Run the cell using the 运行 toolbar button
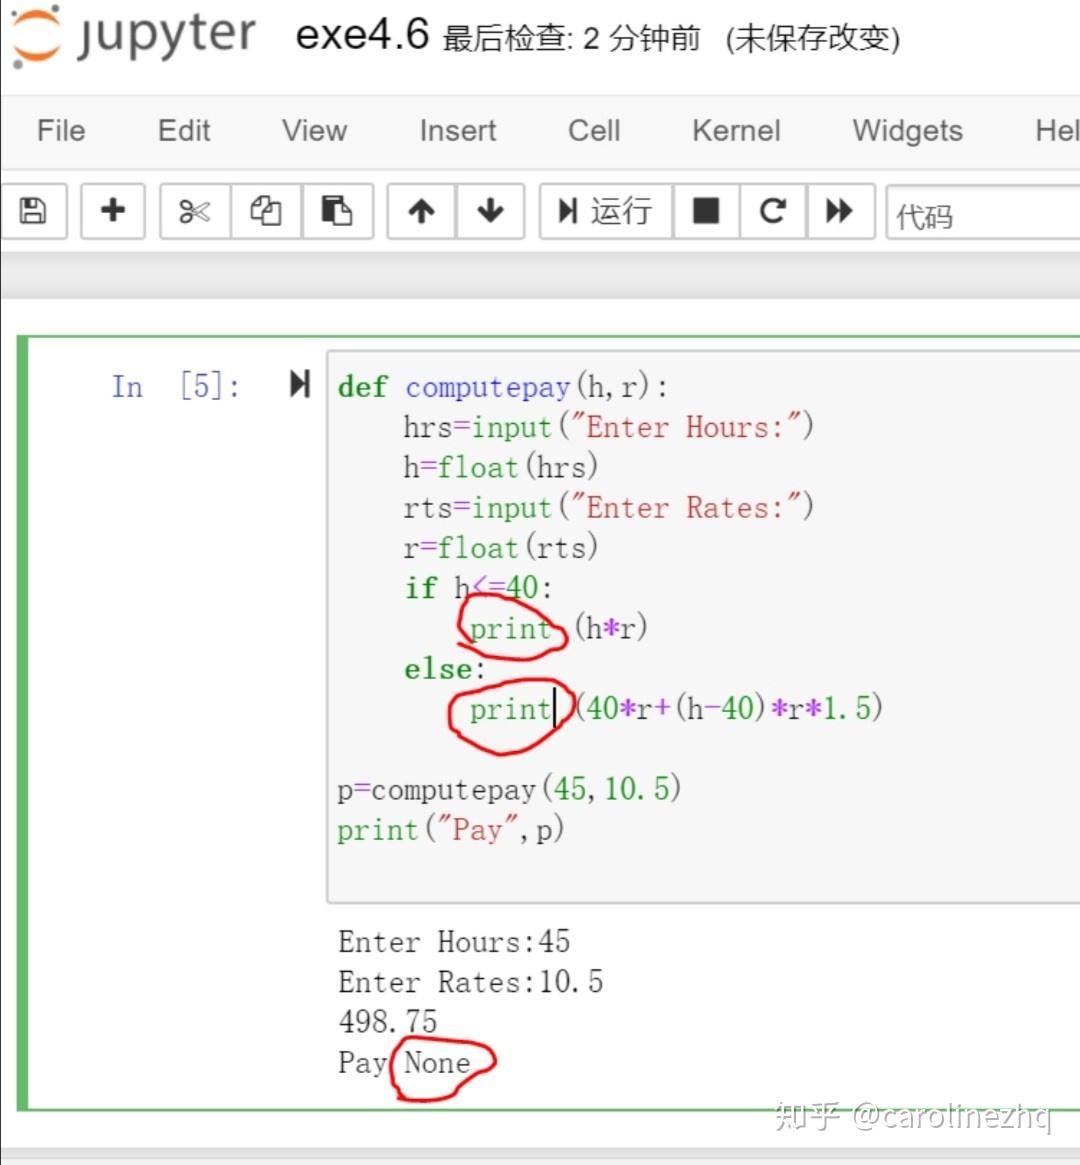This screenshot has width=1080, height=1165. point(604,211)
